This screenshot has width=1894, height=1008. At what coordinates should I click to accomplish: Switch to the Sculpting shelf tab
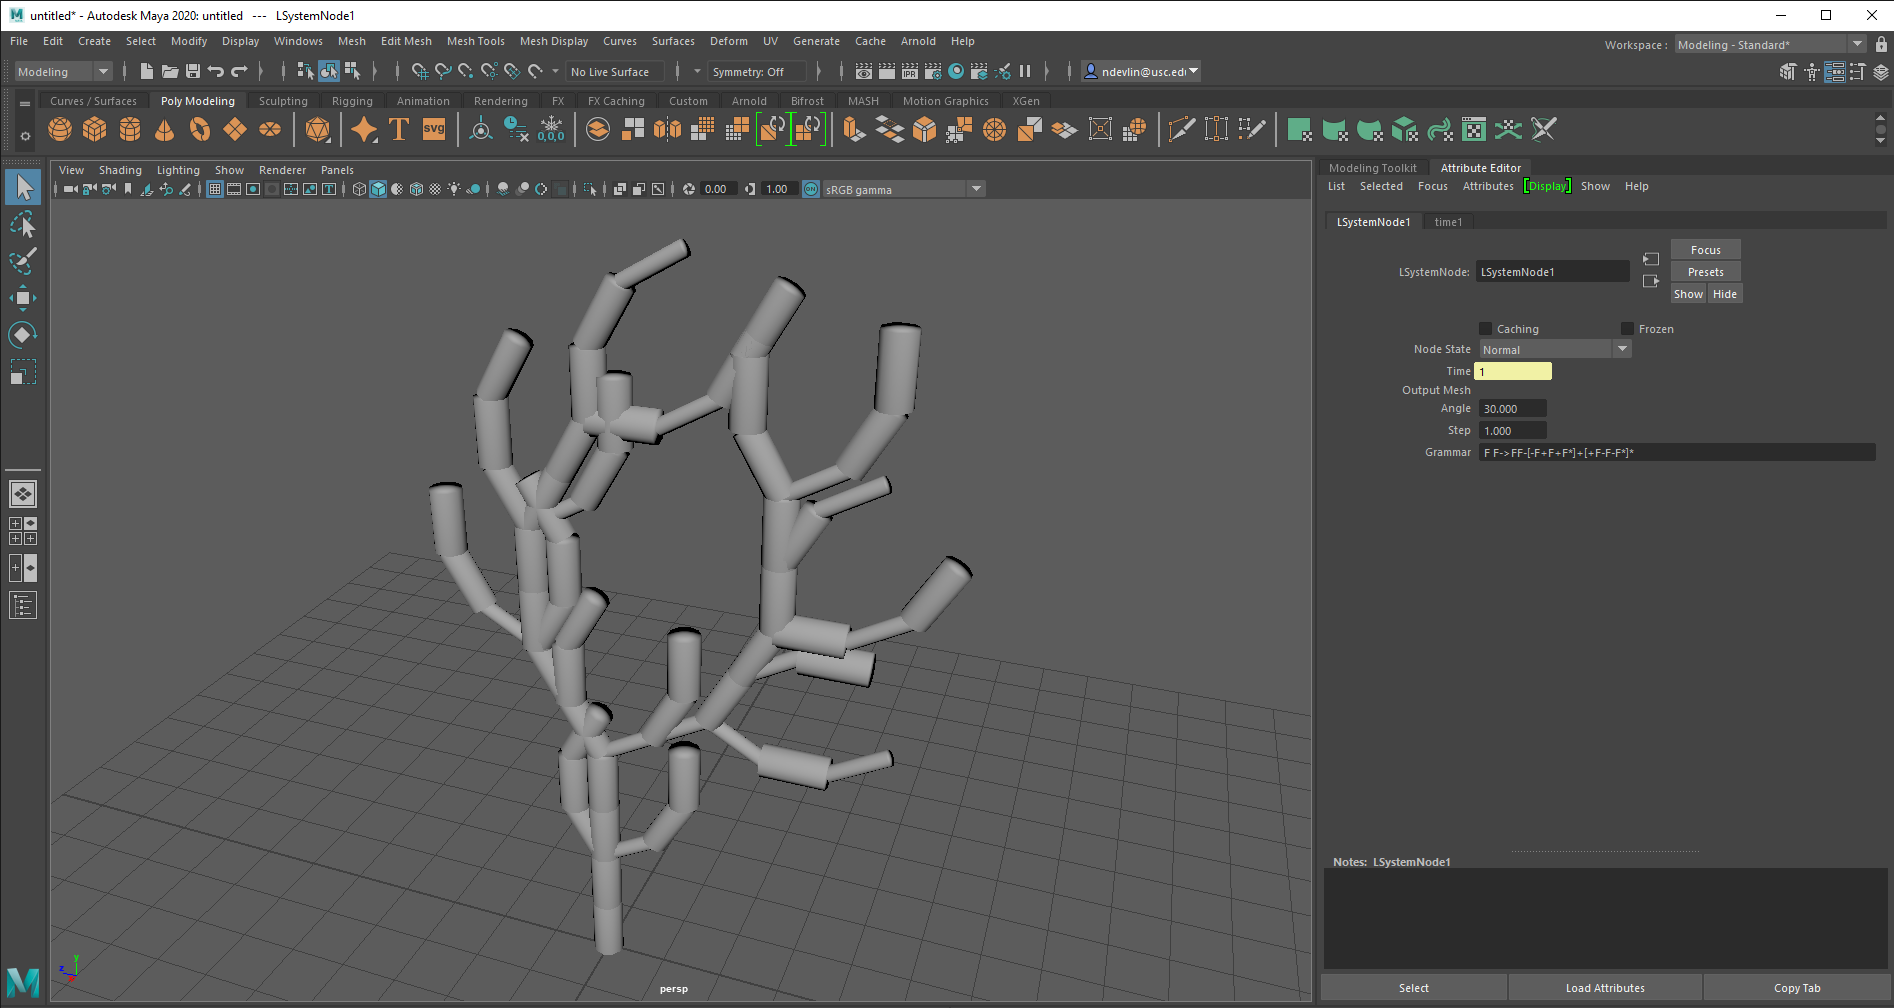[x=283, y=101]
